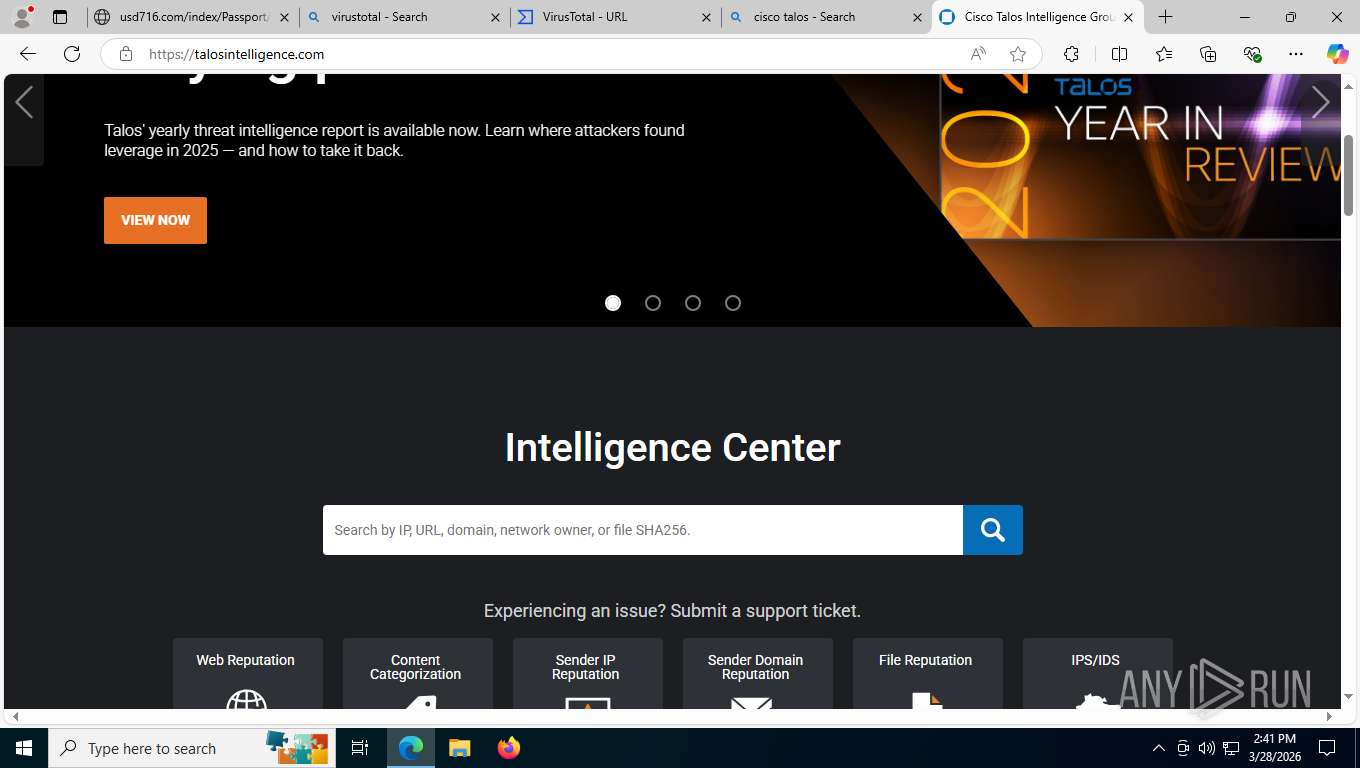Open the Content Categorization card
1360x768 pixels.
(x=418, y=674)
